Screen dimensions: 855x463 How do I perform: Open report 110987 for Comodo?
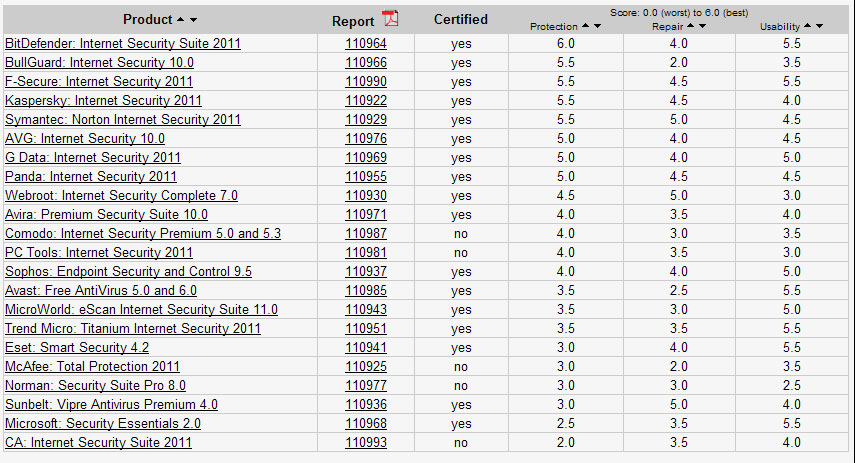pyautogui.click(x=366, y=234)
